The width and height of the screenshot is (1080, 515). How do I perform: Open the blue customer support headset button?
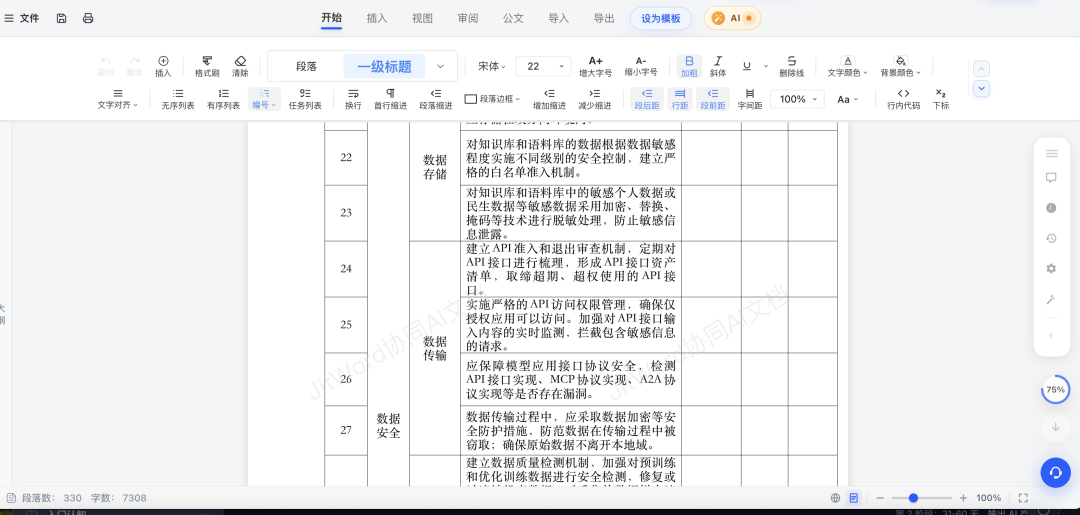[x=1055, y=472]
